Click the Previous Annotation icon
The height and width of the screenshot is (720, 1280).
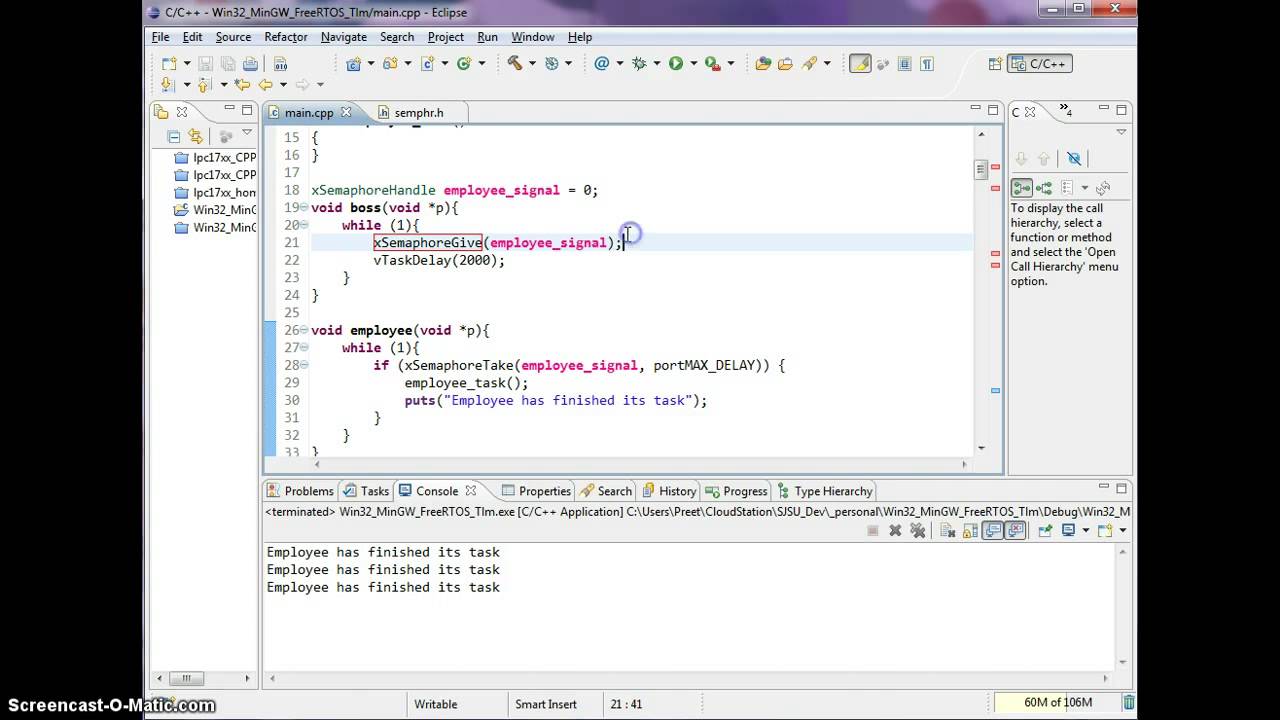(204, 85)
